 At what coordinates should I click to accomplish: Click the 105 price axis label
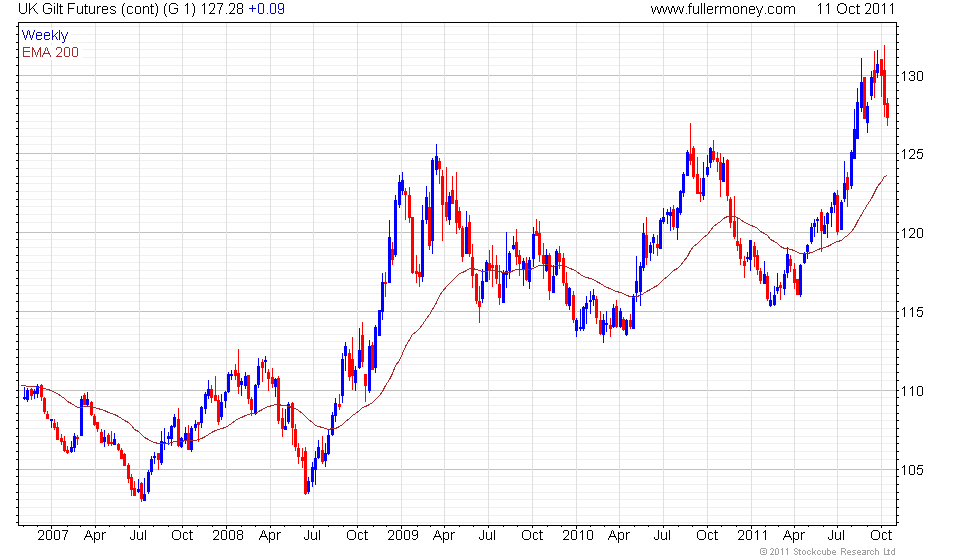pos(912,470)
